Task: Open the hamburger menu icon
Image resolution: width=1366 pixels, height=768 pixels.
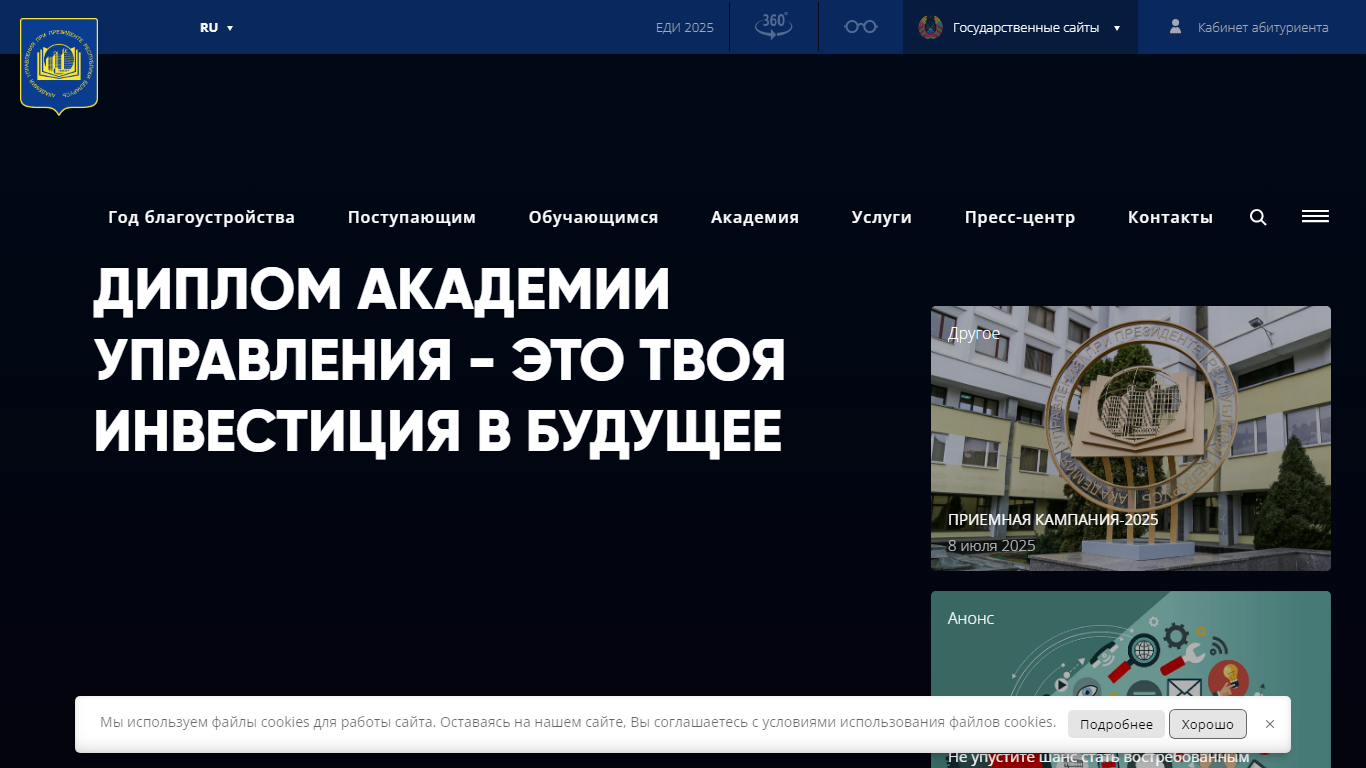Action: (1315, 216)
